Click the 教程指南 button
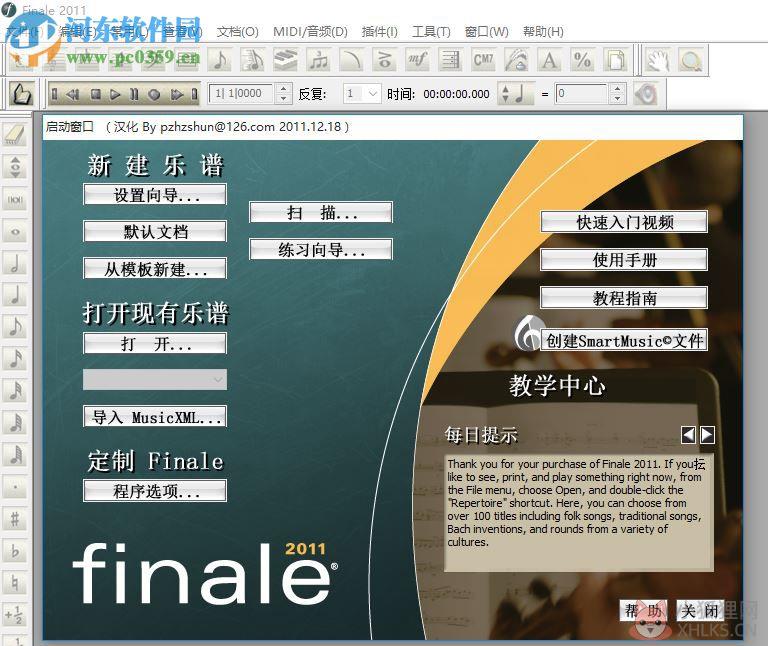Image resolution: width=768 pixels, height=646 pixels. (624, 298)
